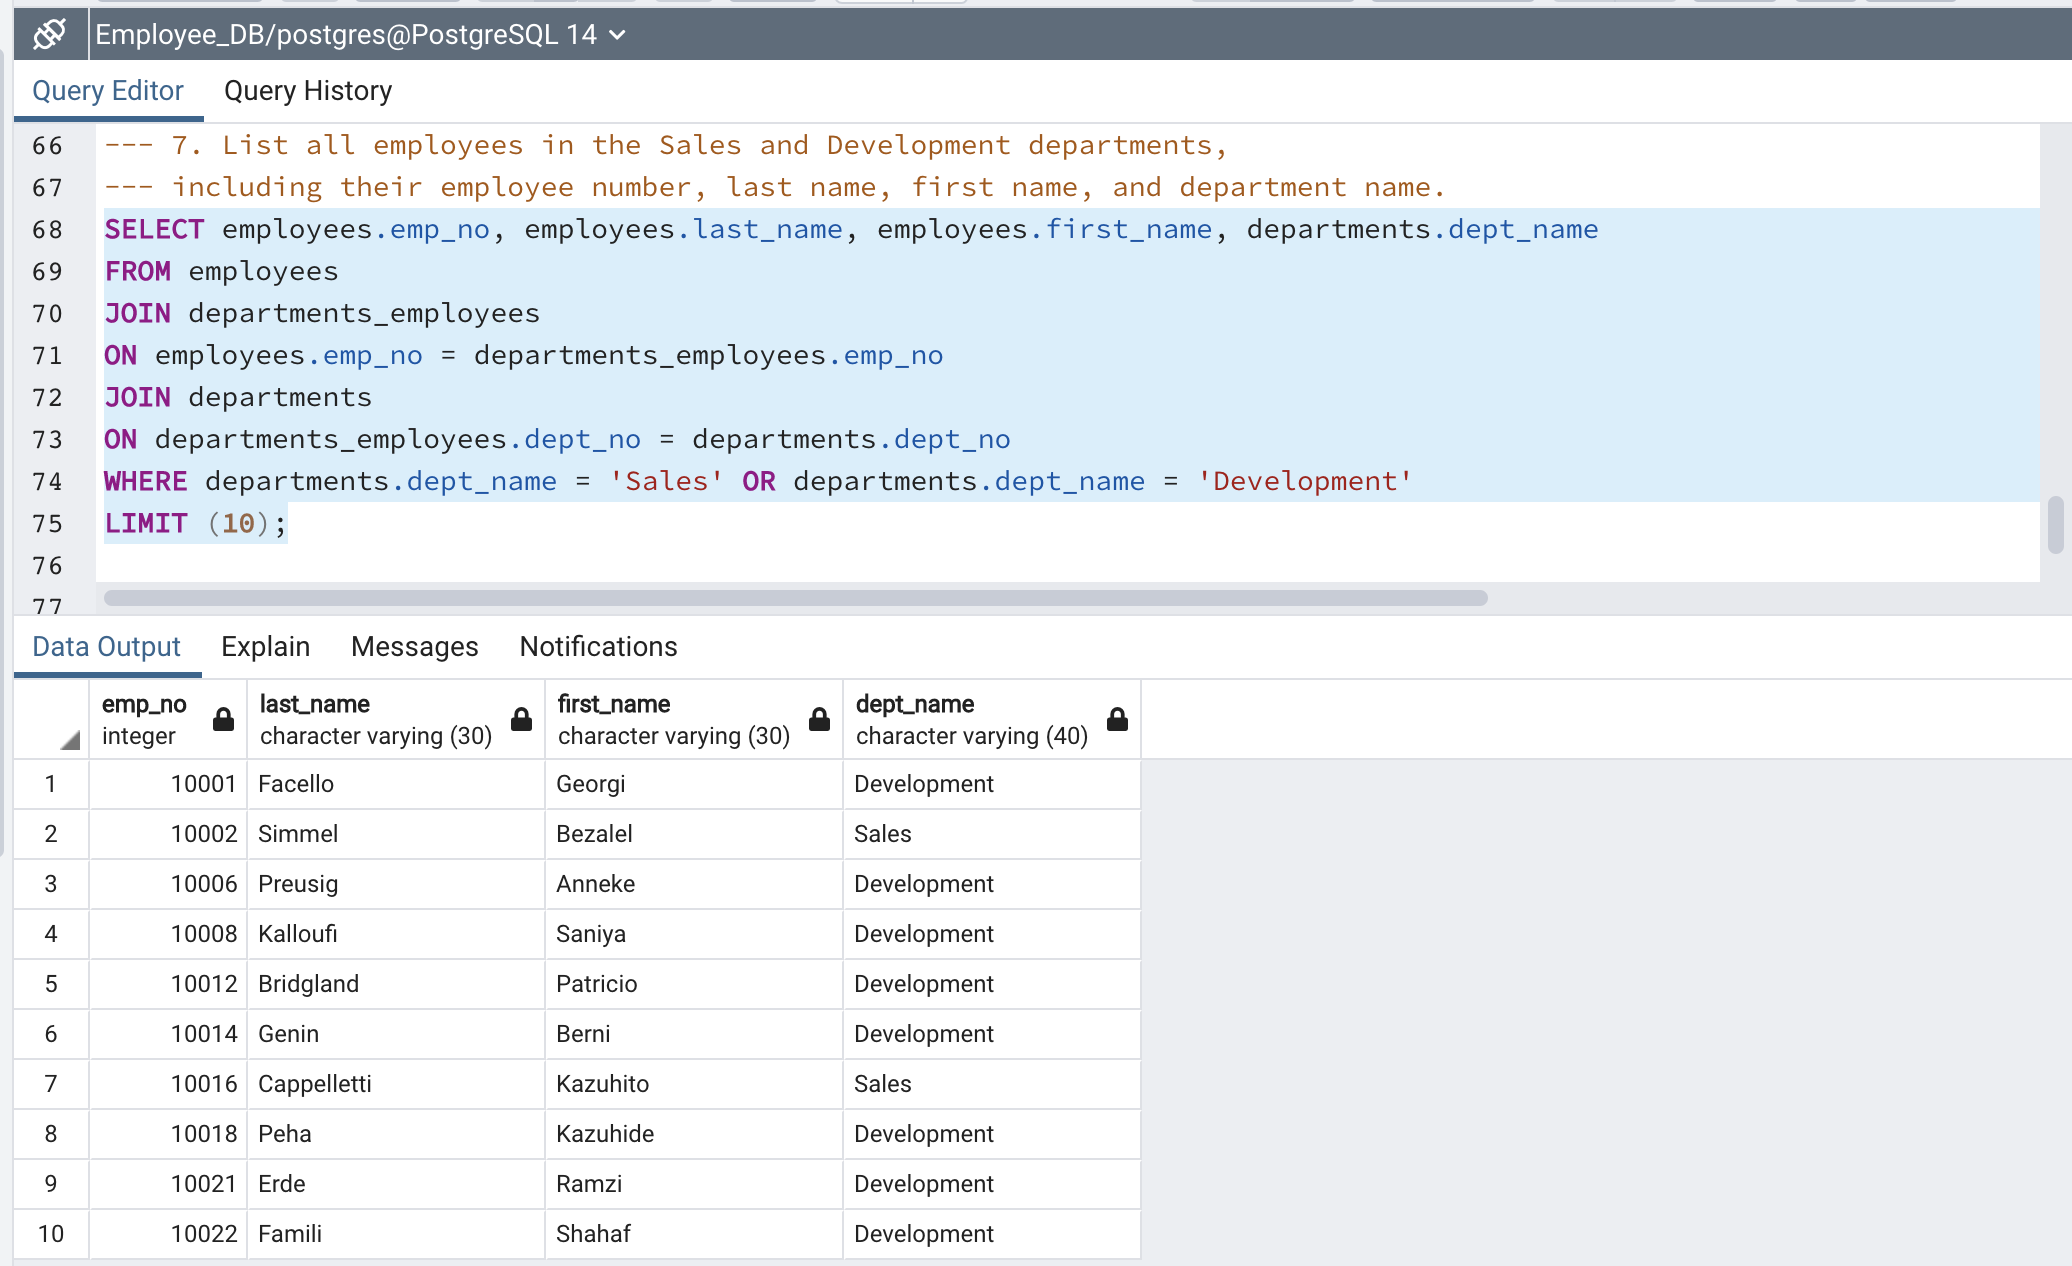Select row 5 using its row number
Viewport: 2072px width, 1266px height.
point(51,983)
